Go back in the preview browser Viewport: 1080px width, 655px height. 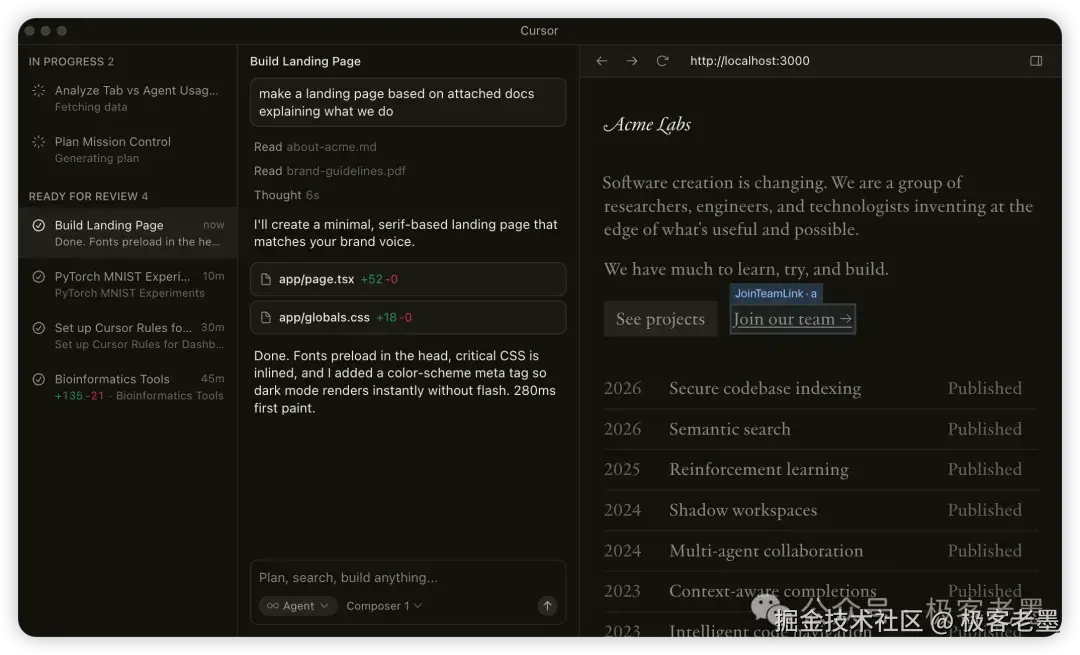coord(601,61)
